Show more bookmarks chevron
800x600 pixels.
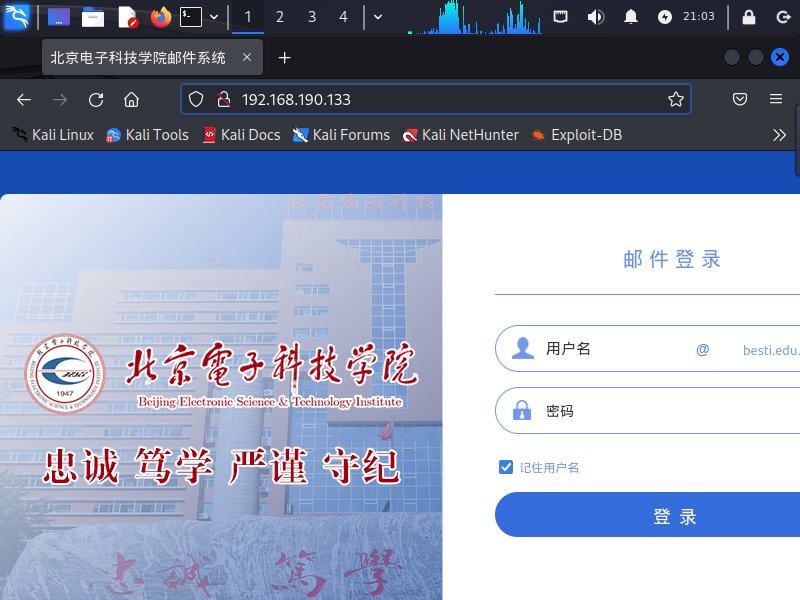(779, 135)
